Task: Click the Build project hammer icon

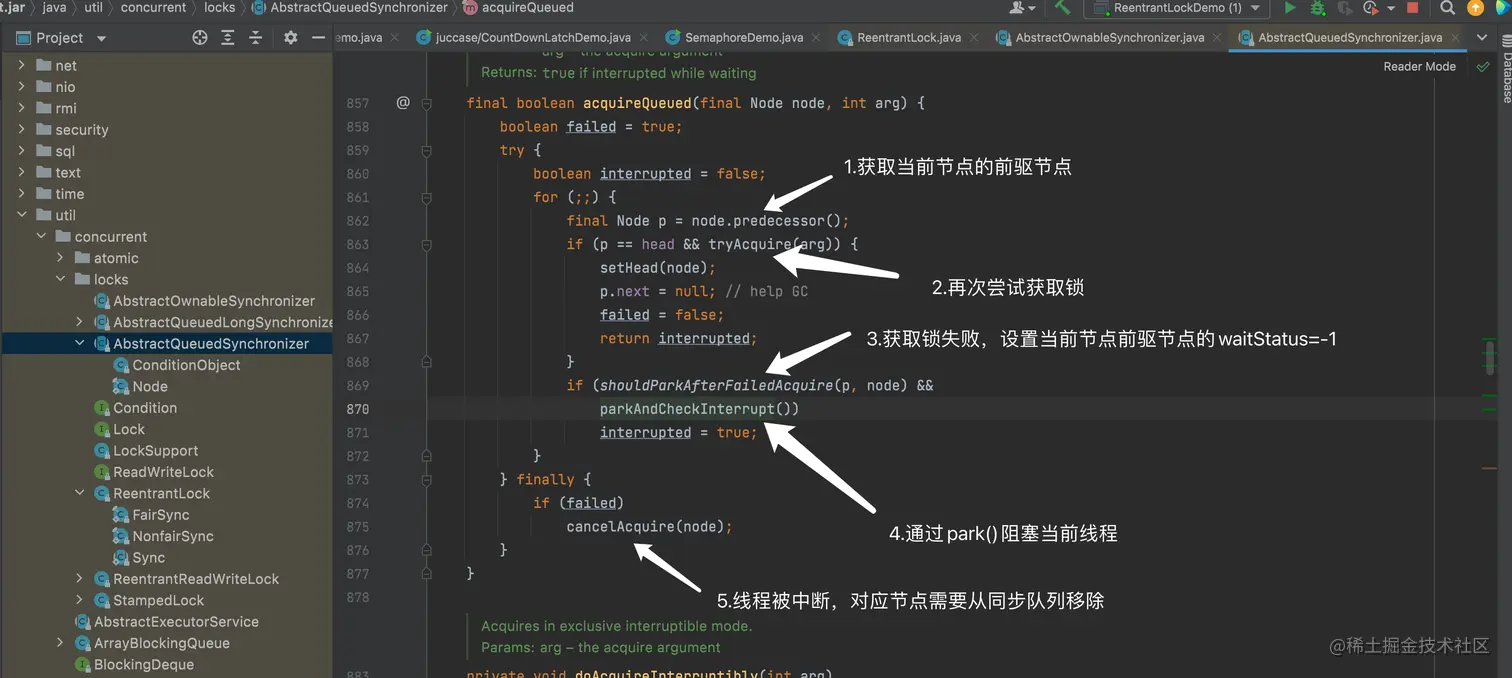Action: coord(1062,8)
